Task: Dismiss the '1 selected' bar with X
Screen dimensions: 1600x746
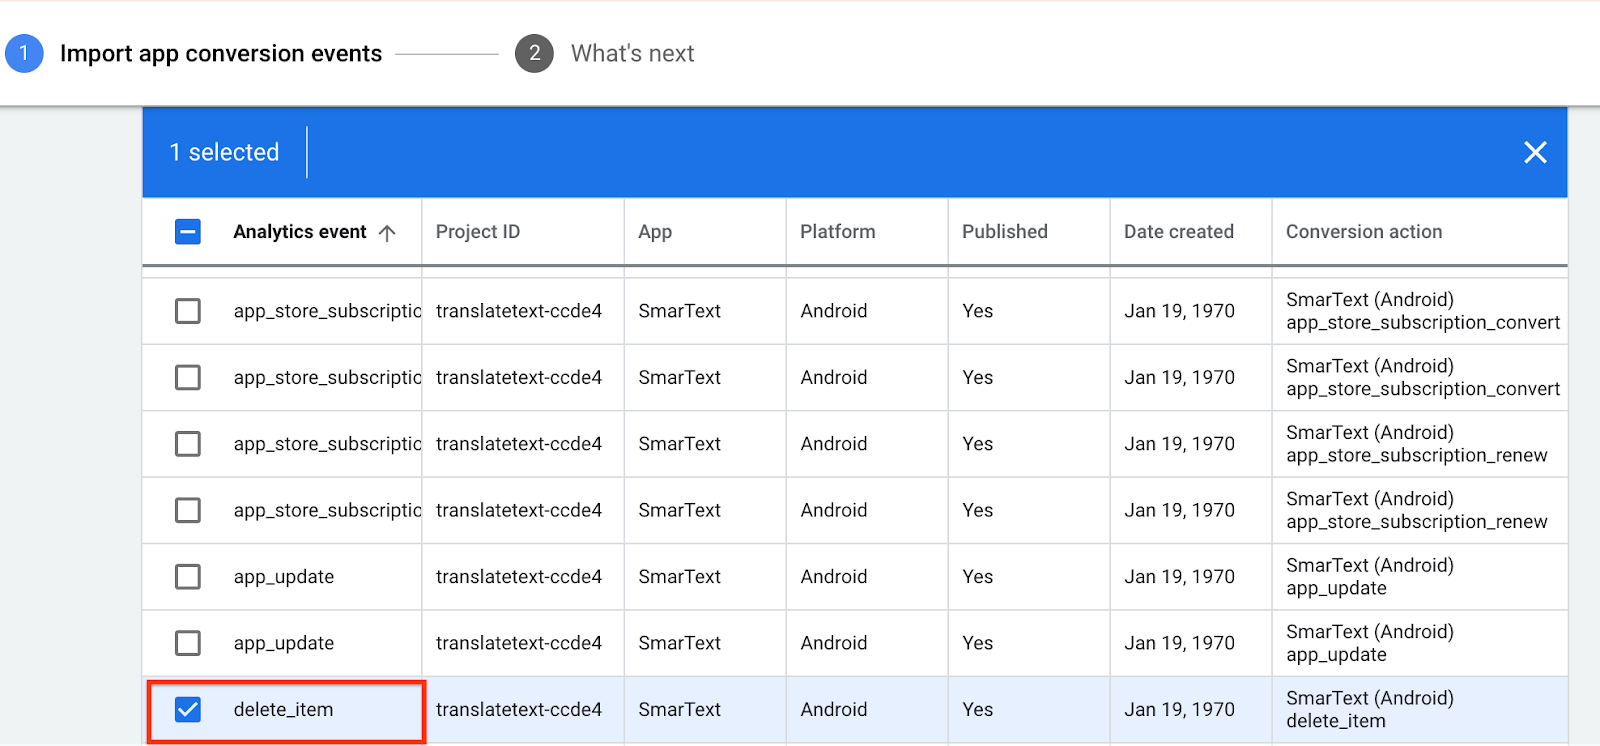Action: pyautogui.click(x=1535, y=152)
